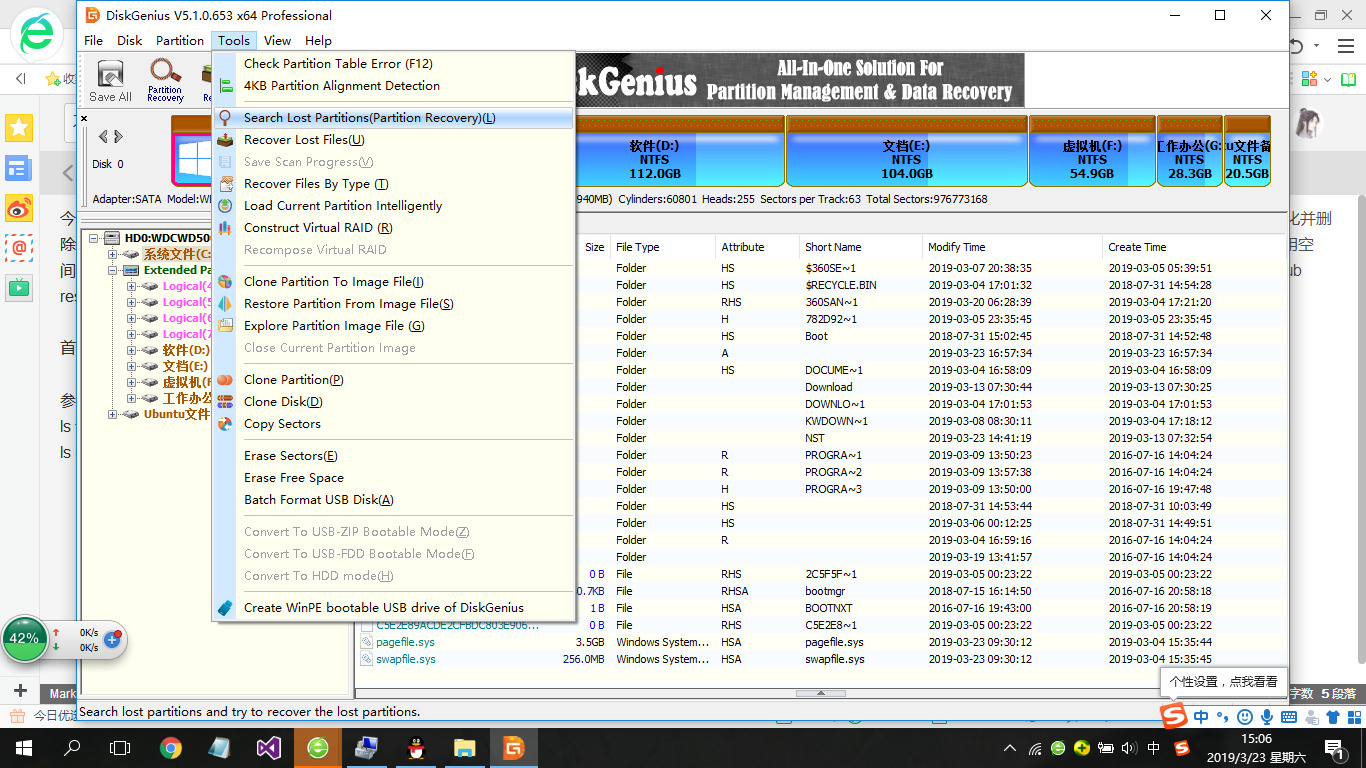Image resolution: width=1366 pixels, height=768 pixels.
Task: Go to the previous disk arrow
Action: [103, 137]
